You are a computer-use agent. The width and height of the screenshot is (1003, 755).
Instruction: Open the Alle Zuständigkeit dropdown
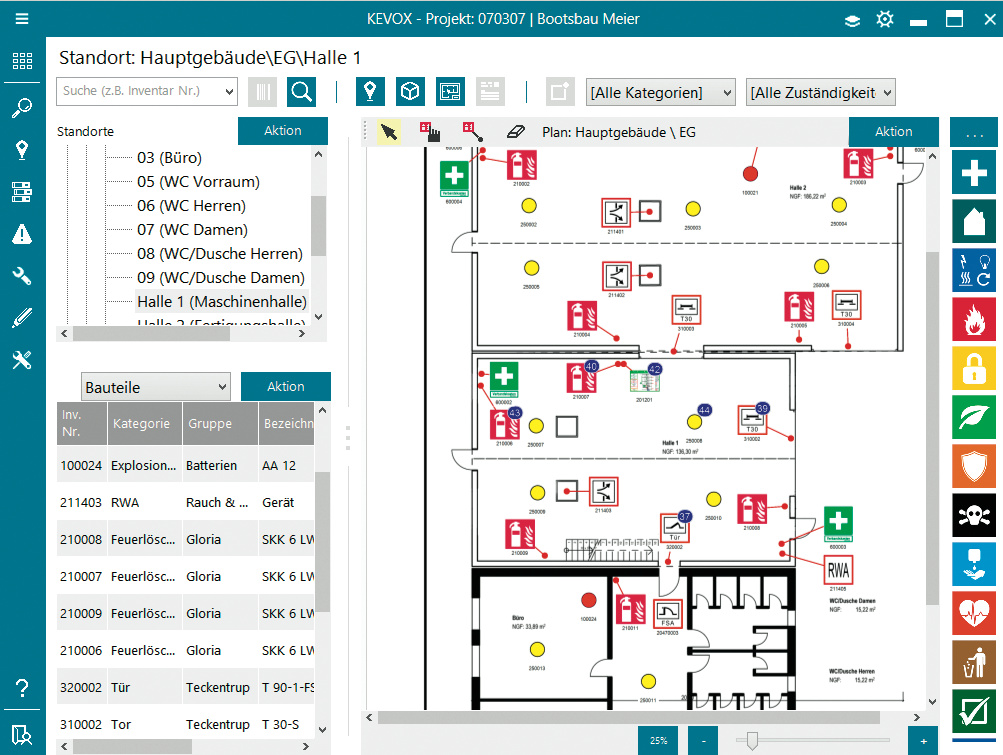tap(821, 92)
